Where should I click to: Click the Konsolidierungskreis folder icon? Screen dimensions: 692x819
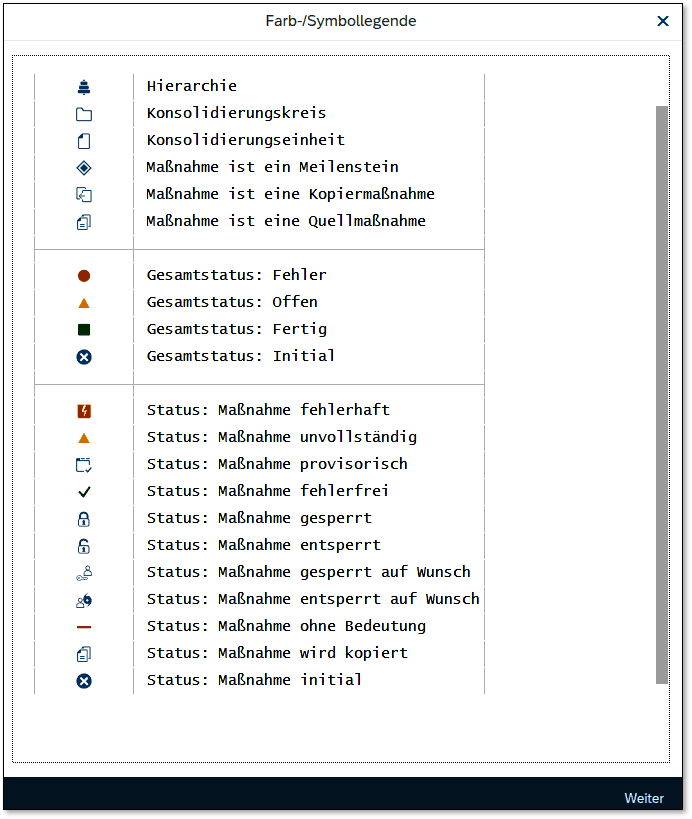pos(84,114)
